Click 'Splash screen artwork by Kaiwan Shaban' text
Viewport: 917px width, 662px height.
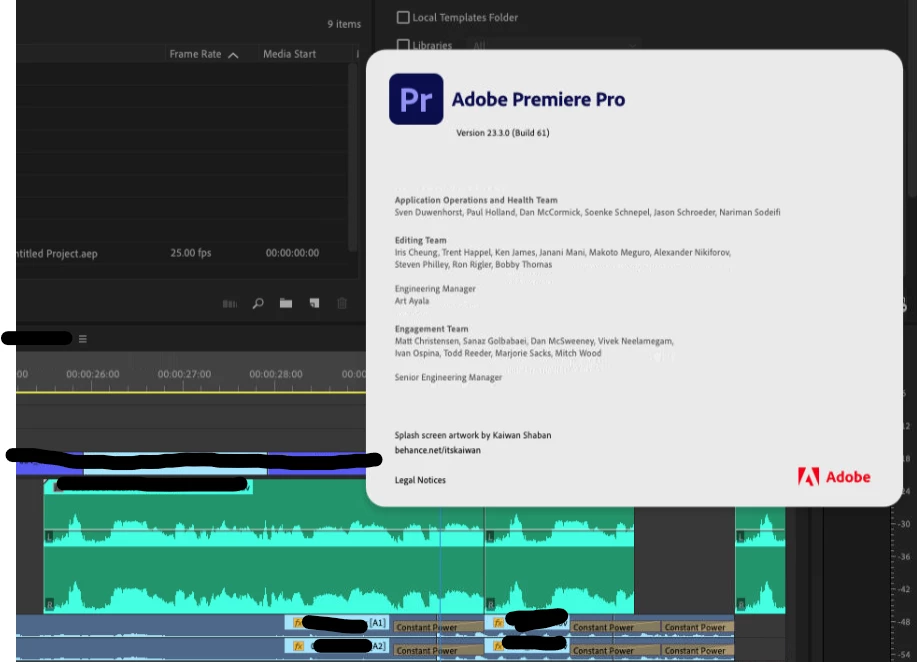(x=473, y=435)
